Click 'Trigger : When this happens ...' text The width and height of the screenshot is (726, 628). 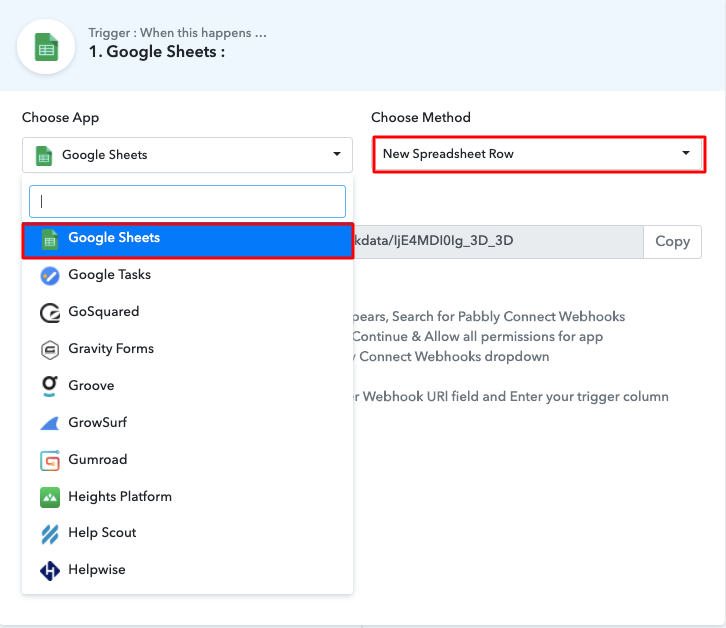coord(177,33)
